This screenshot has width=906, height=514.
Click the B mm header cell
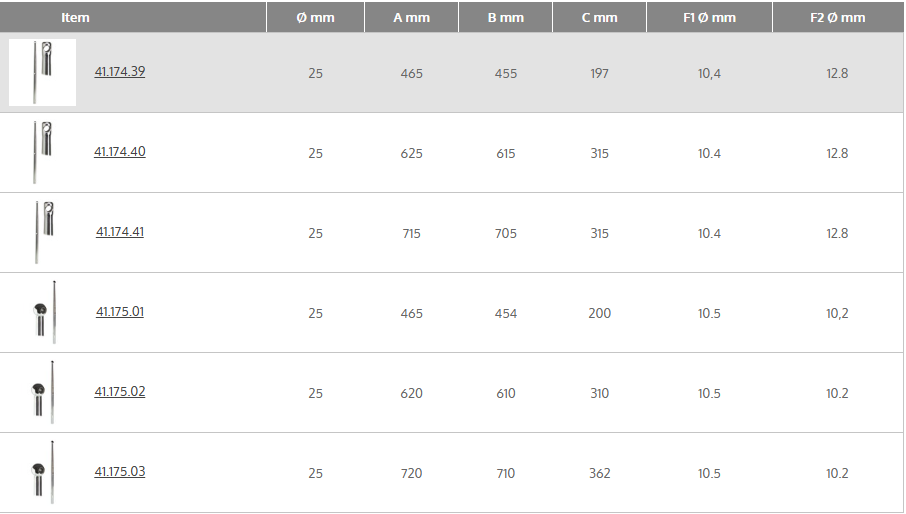pyautogui.click(x=506, y=18)
